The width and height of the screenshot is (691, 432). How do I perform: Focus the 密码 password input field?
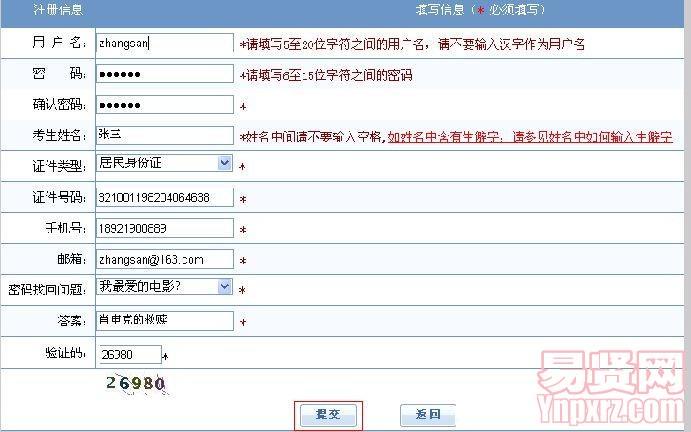[x=165, y=74]
